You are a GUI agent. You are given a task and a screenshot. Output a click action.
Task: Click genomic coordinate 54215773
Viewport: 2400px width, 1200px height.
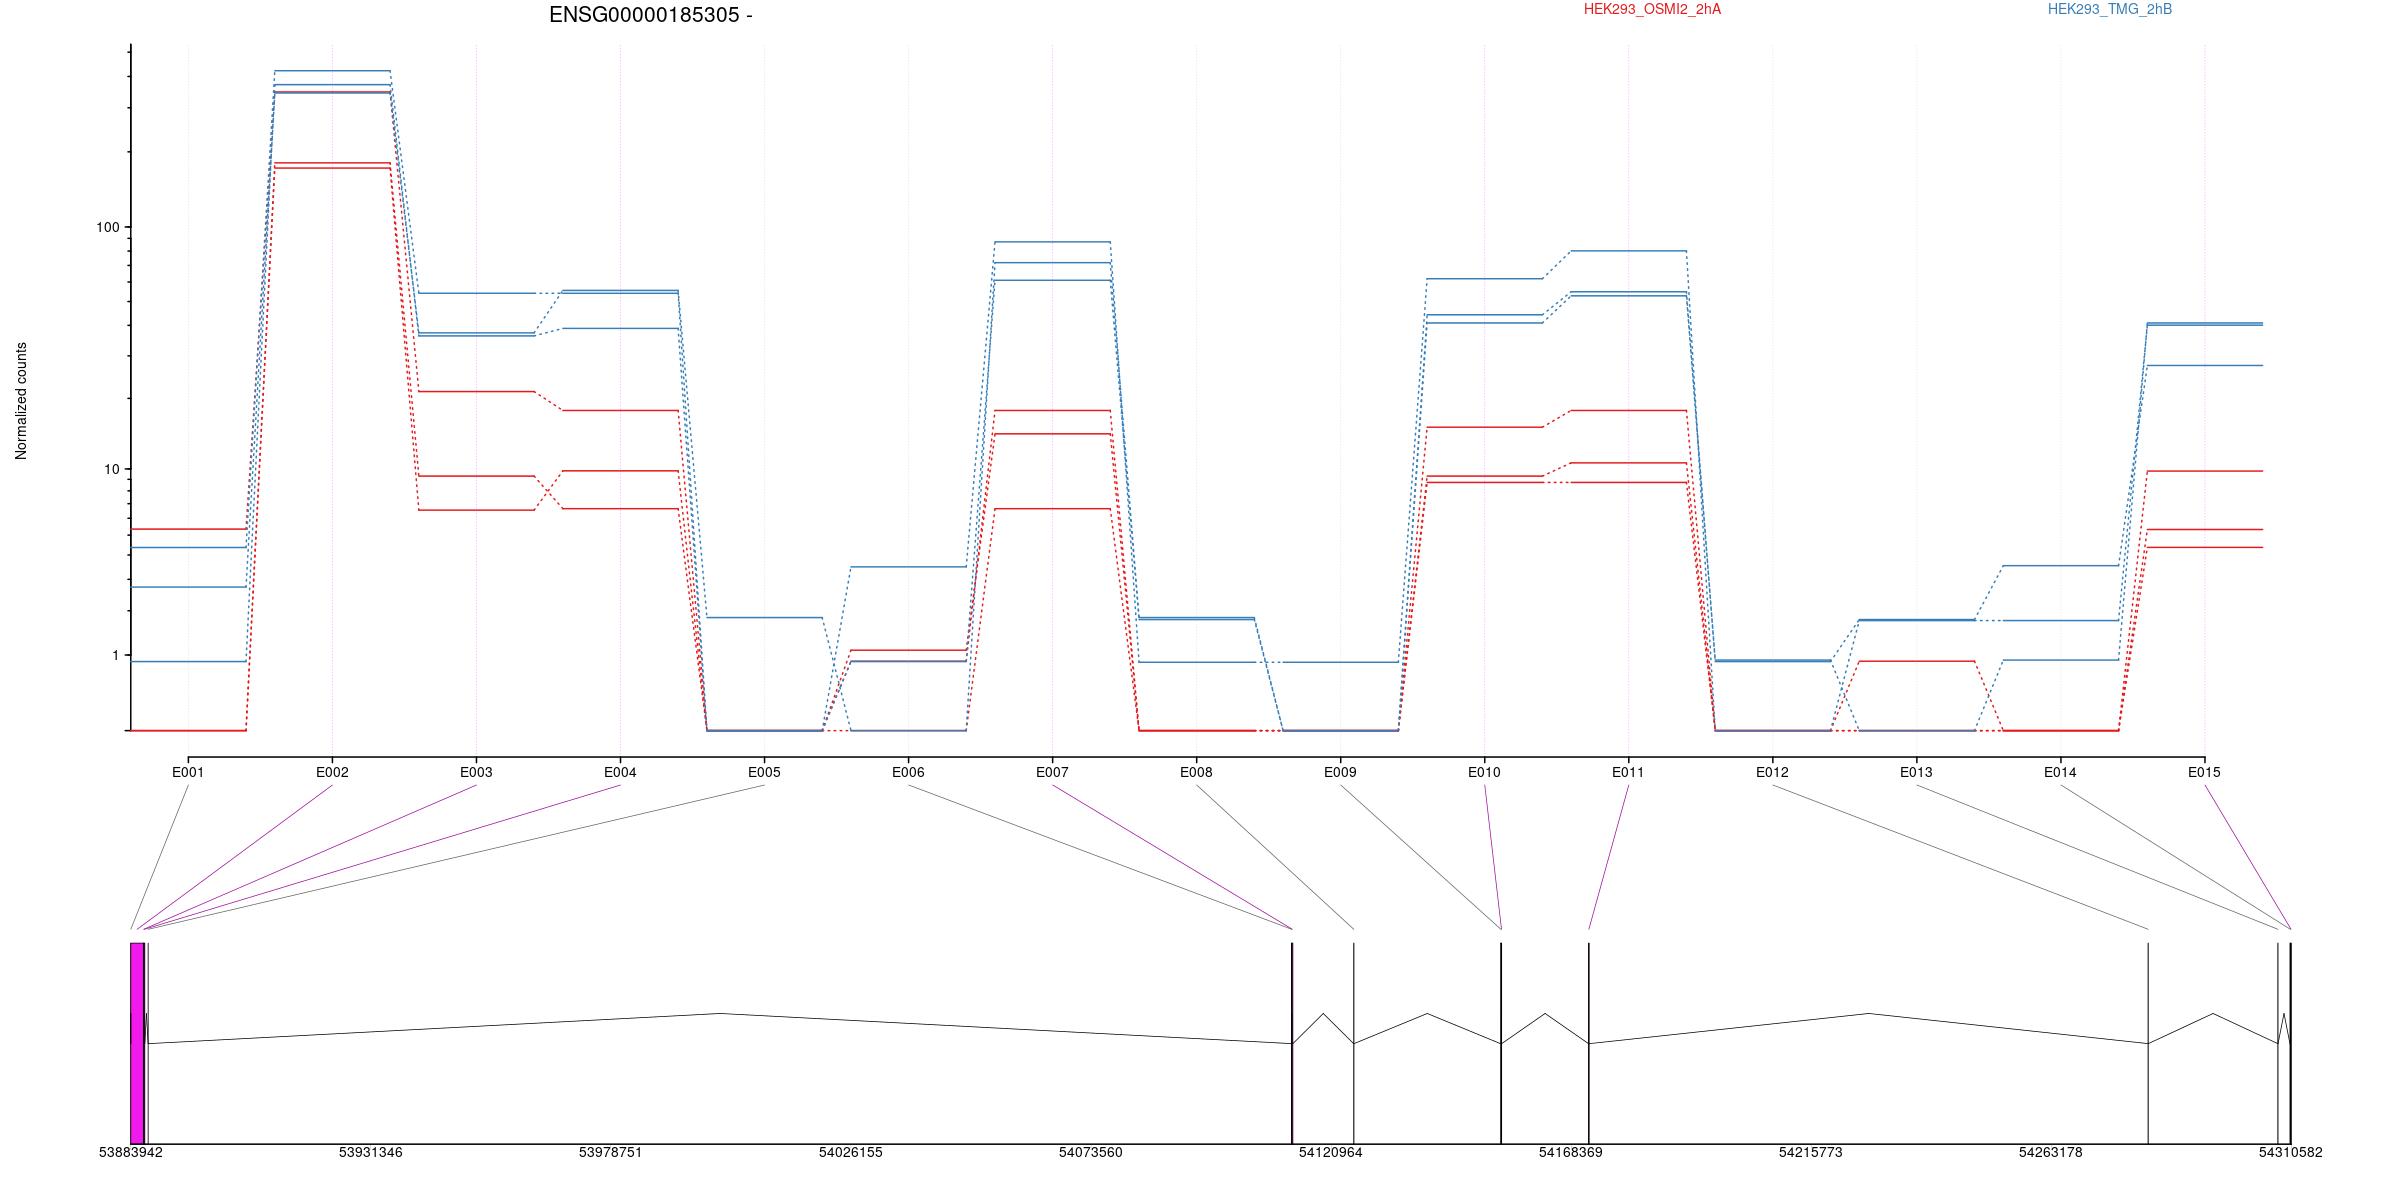[1811, 1152]
